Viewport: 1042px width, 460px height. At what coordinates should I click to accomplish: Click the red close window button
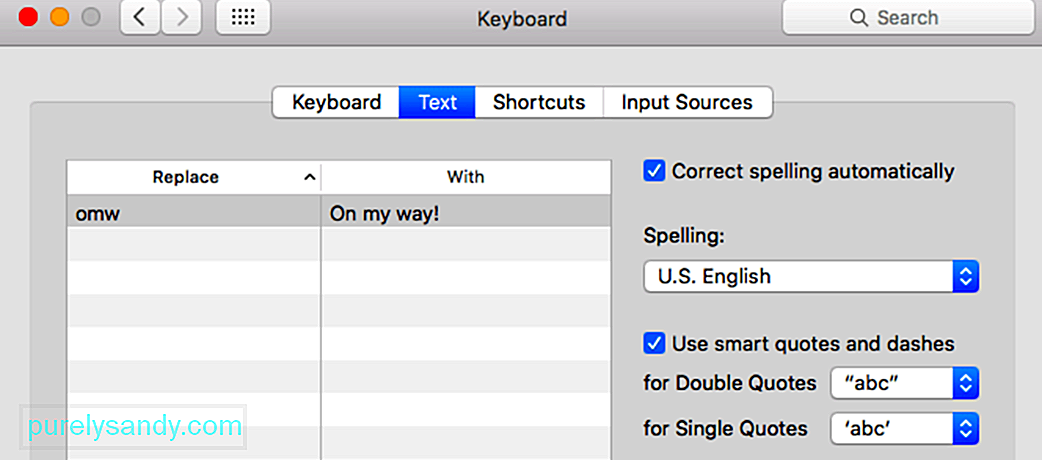click(29, 17)
